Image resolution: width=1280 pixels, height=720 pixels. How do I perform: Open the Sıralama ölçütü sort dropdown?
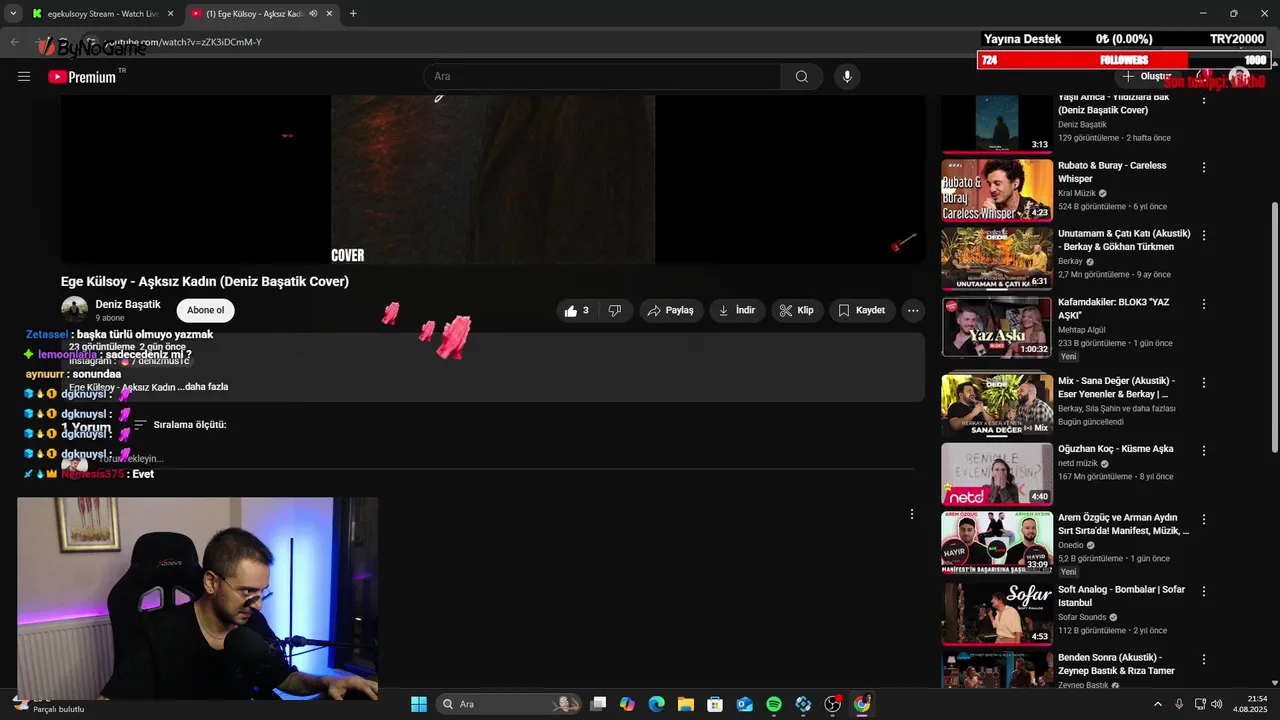coord(180,425)
